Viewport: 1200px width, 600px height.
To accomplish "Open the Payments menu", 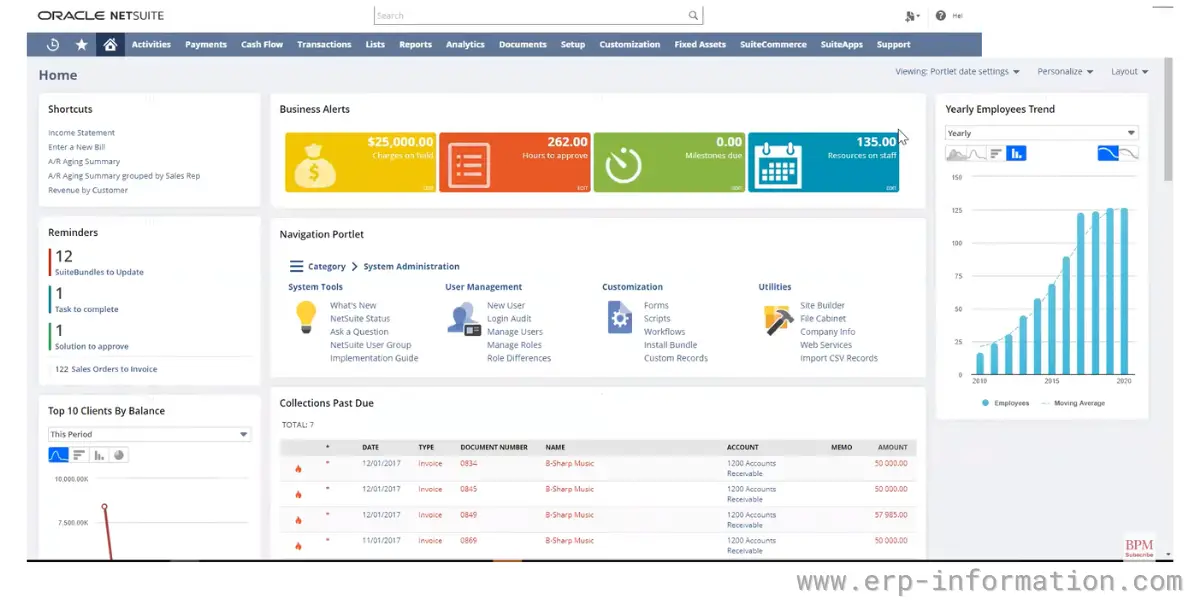I will point(206,45).
